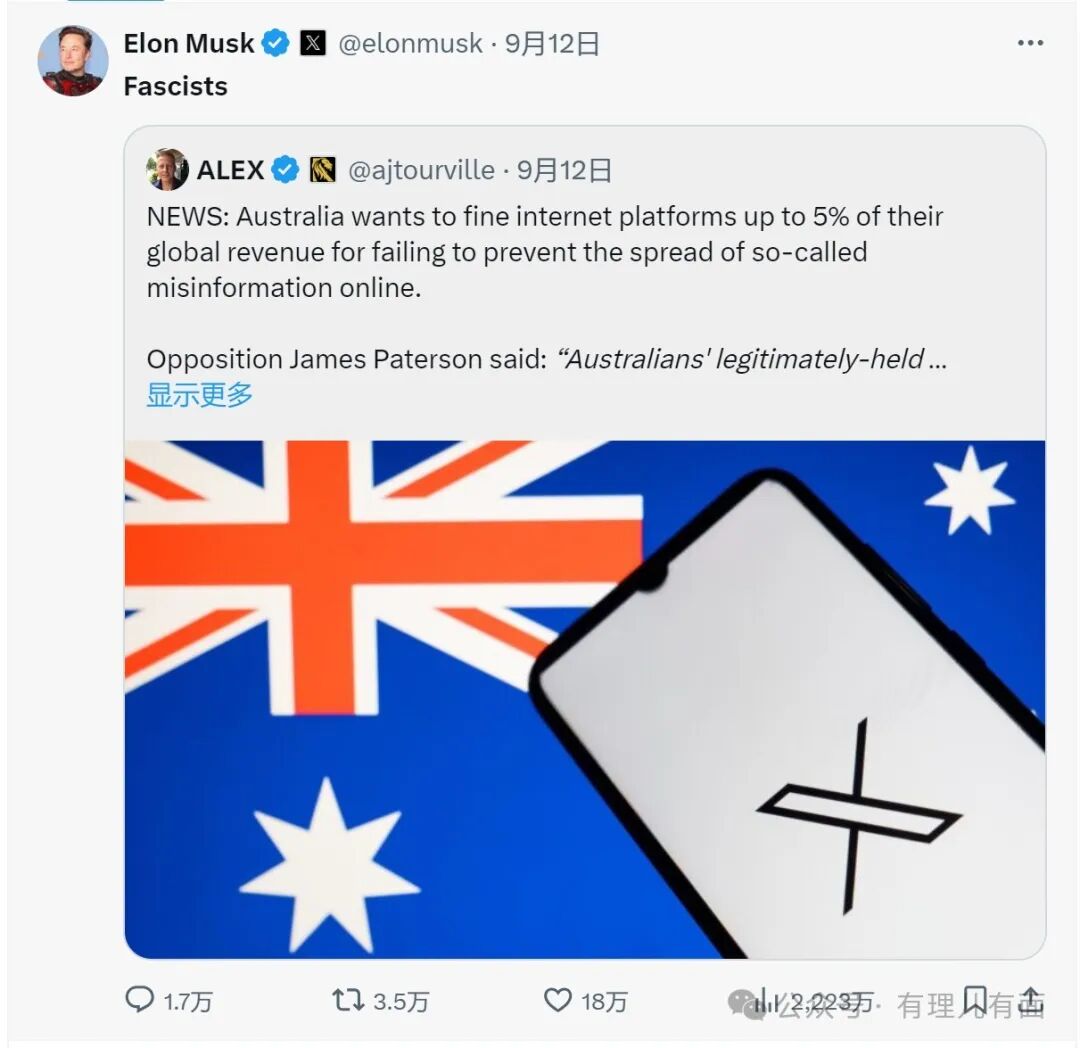The height and width of the screenshot is (1048, 1080).
Task: Open the three-dot more options menu
Action: [1030, 43]
